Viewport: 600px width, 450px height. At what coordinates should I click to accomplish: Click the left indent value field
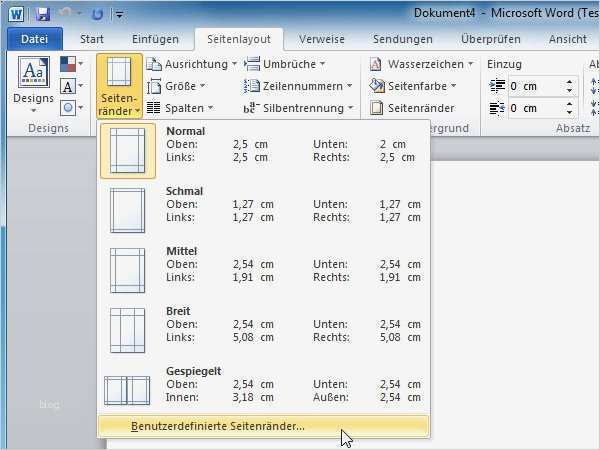tap(536, 86)
